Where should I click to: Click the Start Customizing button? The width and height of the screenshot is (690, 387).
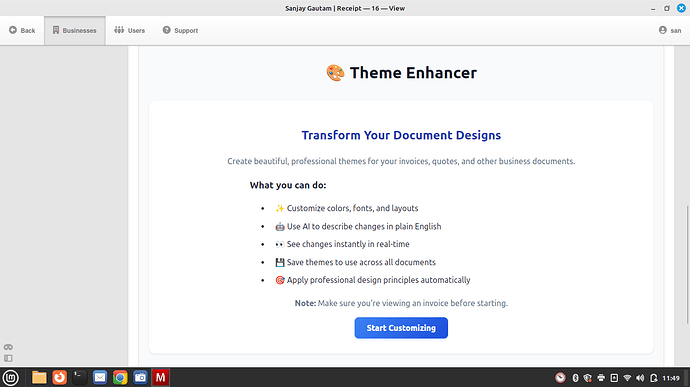401,328
